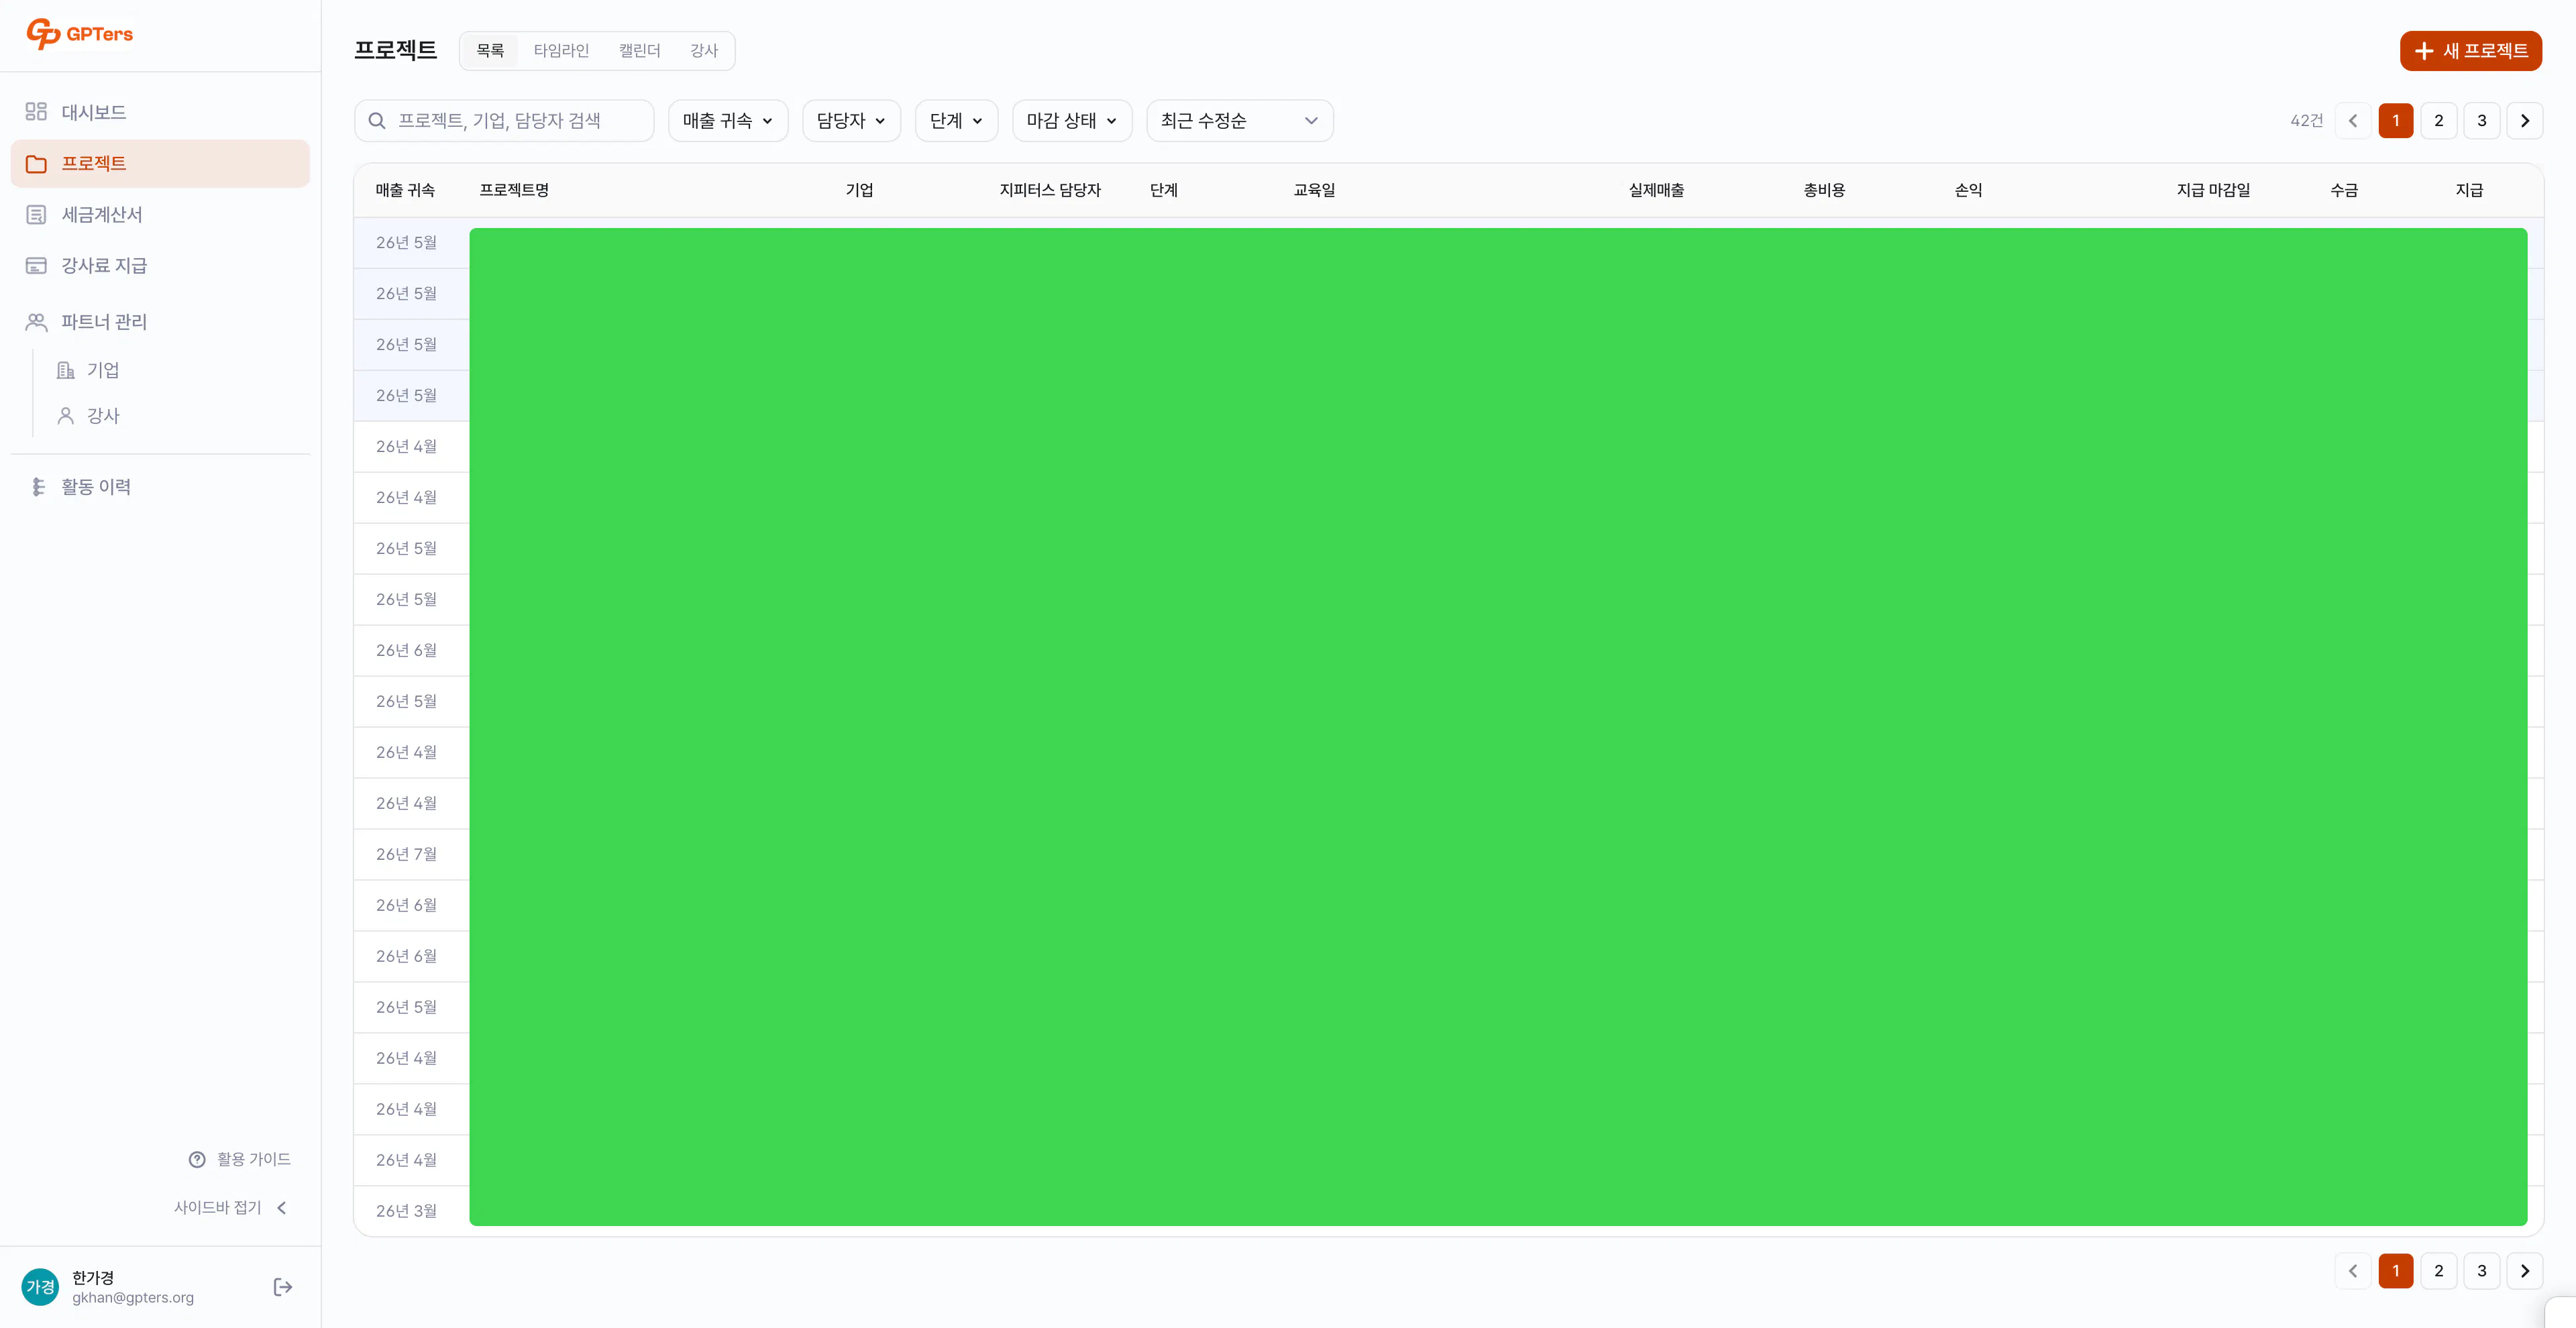Click the gkhan@gpters.org email text
This screenshot has height=1328, width=2576.
pyautogui.click(x=133, y=1298)
